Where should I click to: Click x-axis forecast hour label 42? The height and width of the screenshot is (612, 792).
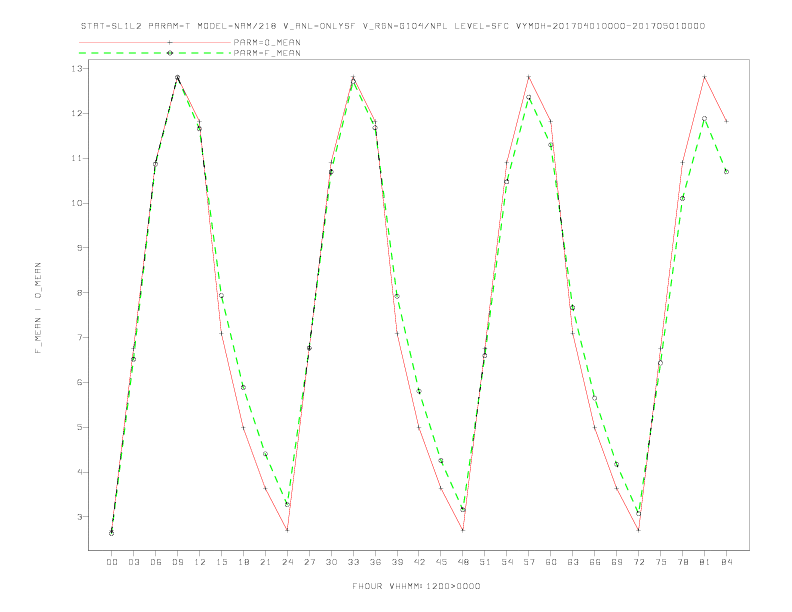pyautogui.click(x=419, y=562)
